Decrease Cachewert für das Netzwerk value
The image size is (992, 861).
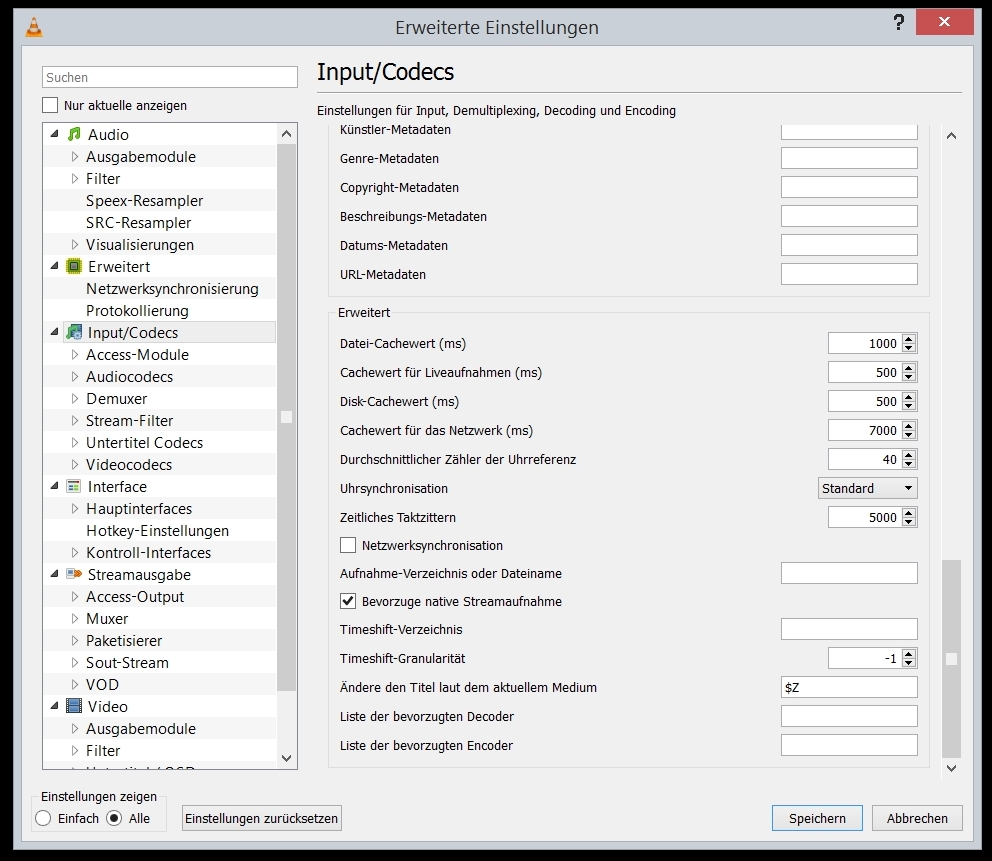click(909, 435)
